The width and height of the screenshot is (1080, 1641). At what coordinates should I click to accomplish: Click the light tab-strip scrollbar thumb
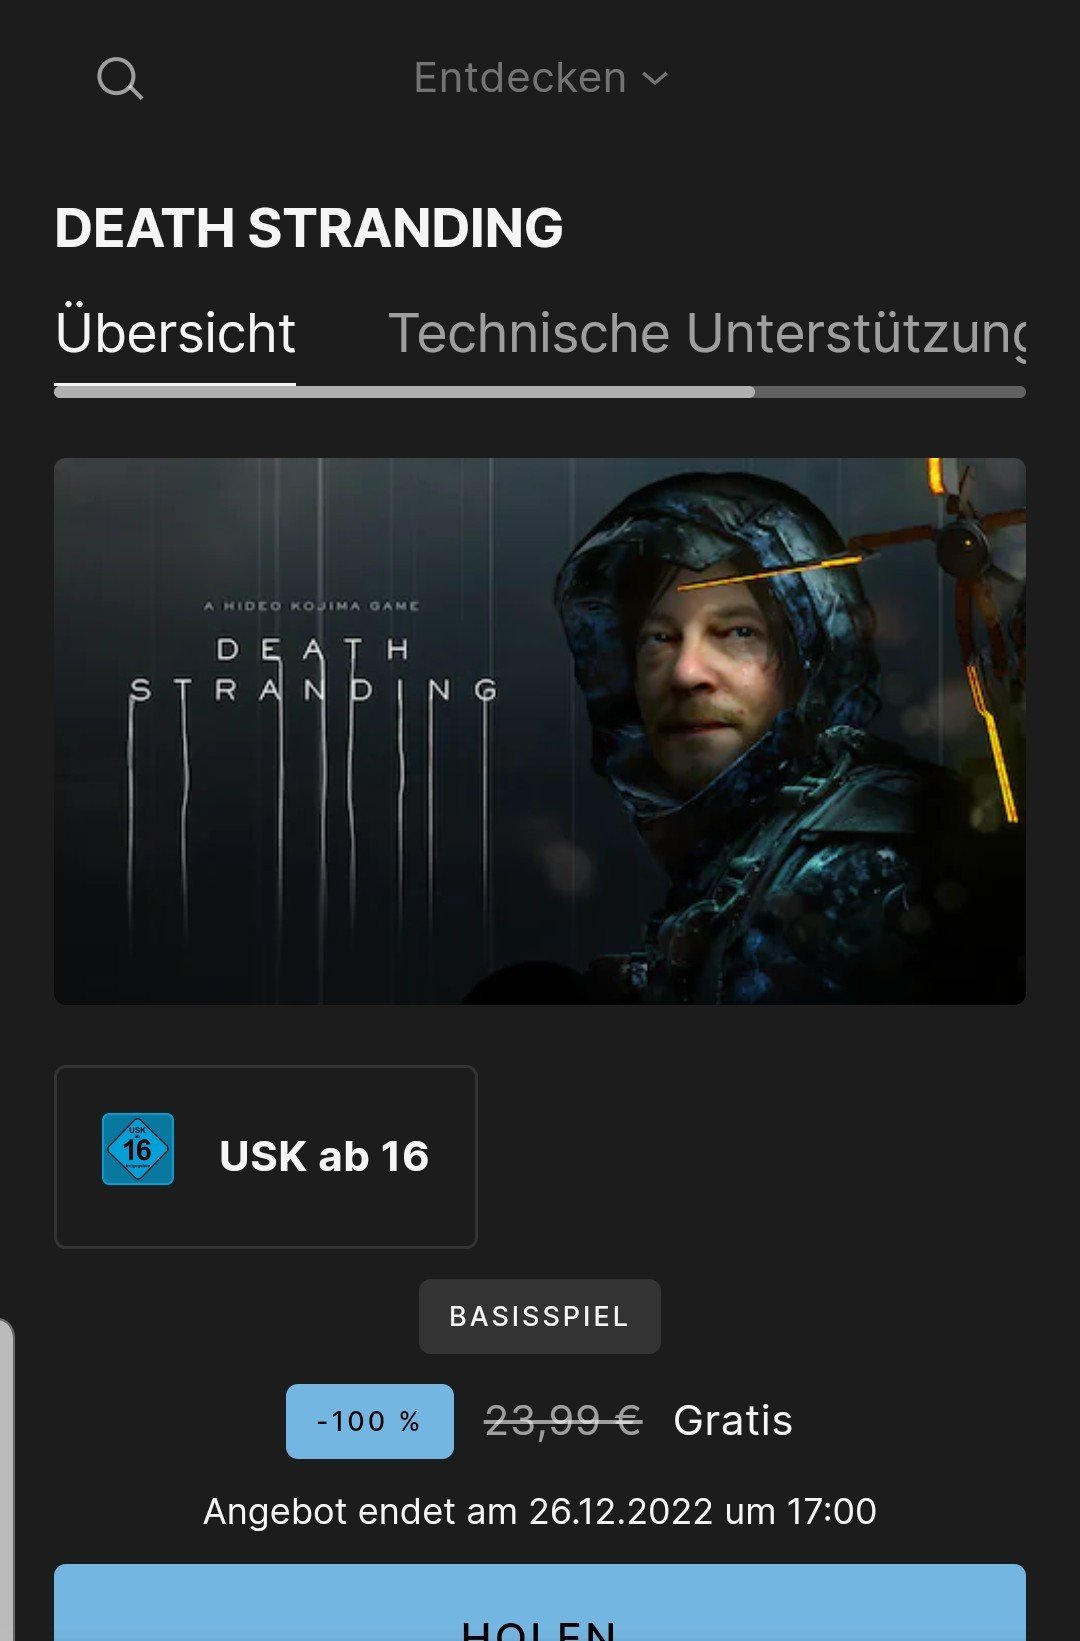[x=404, y=392]
